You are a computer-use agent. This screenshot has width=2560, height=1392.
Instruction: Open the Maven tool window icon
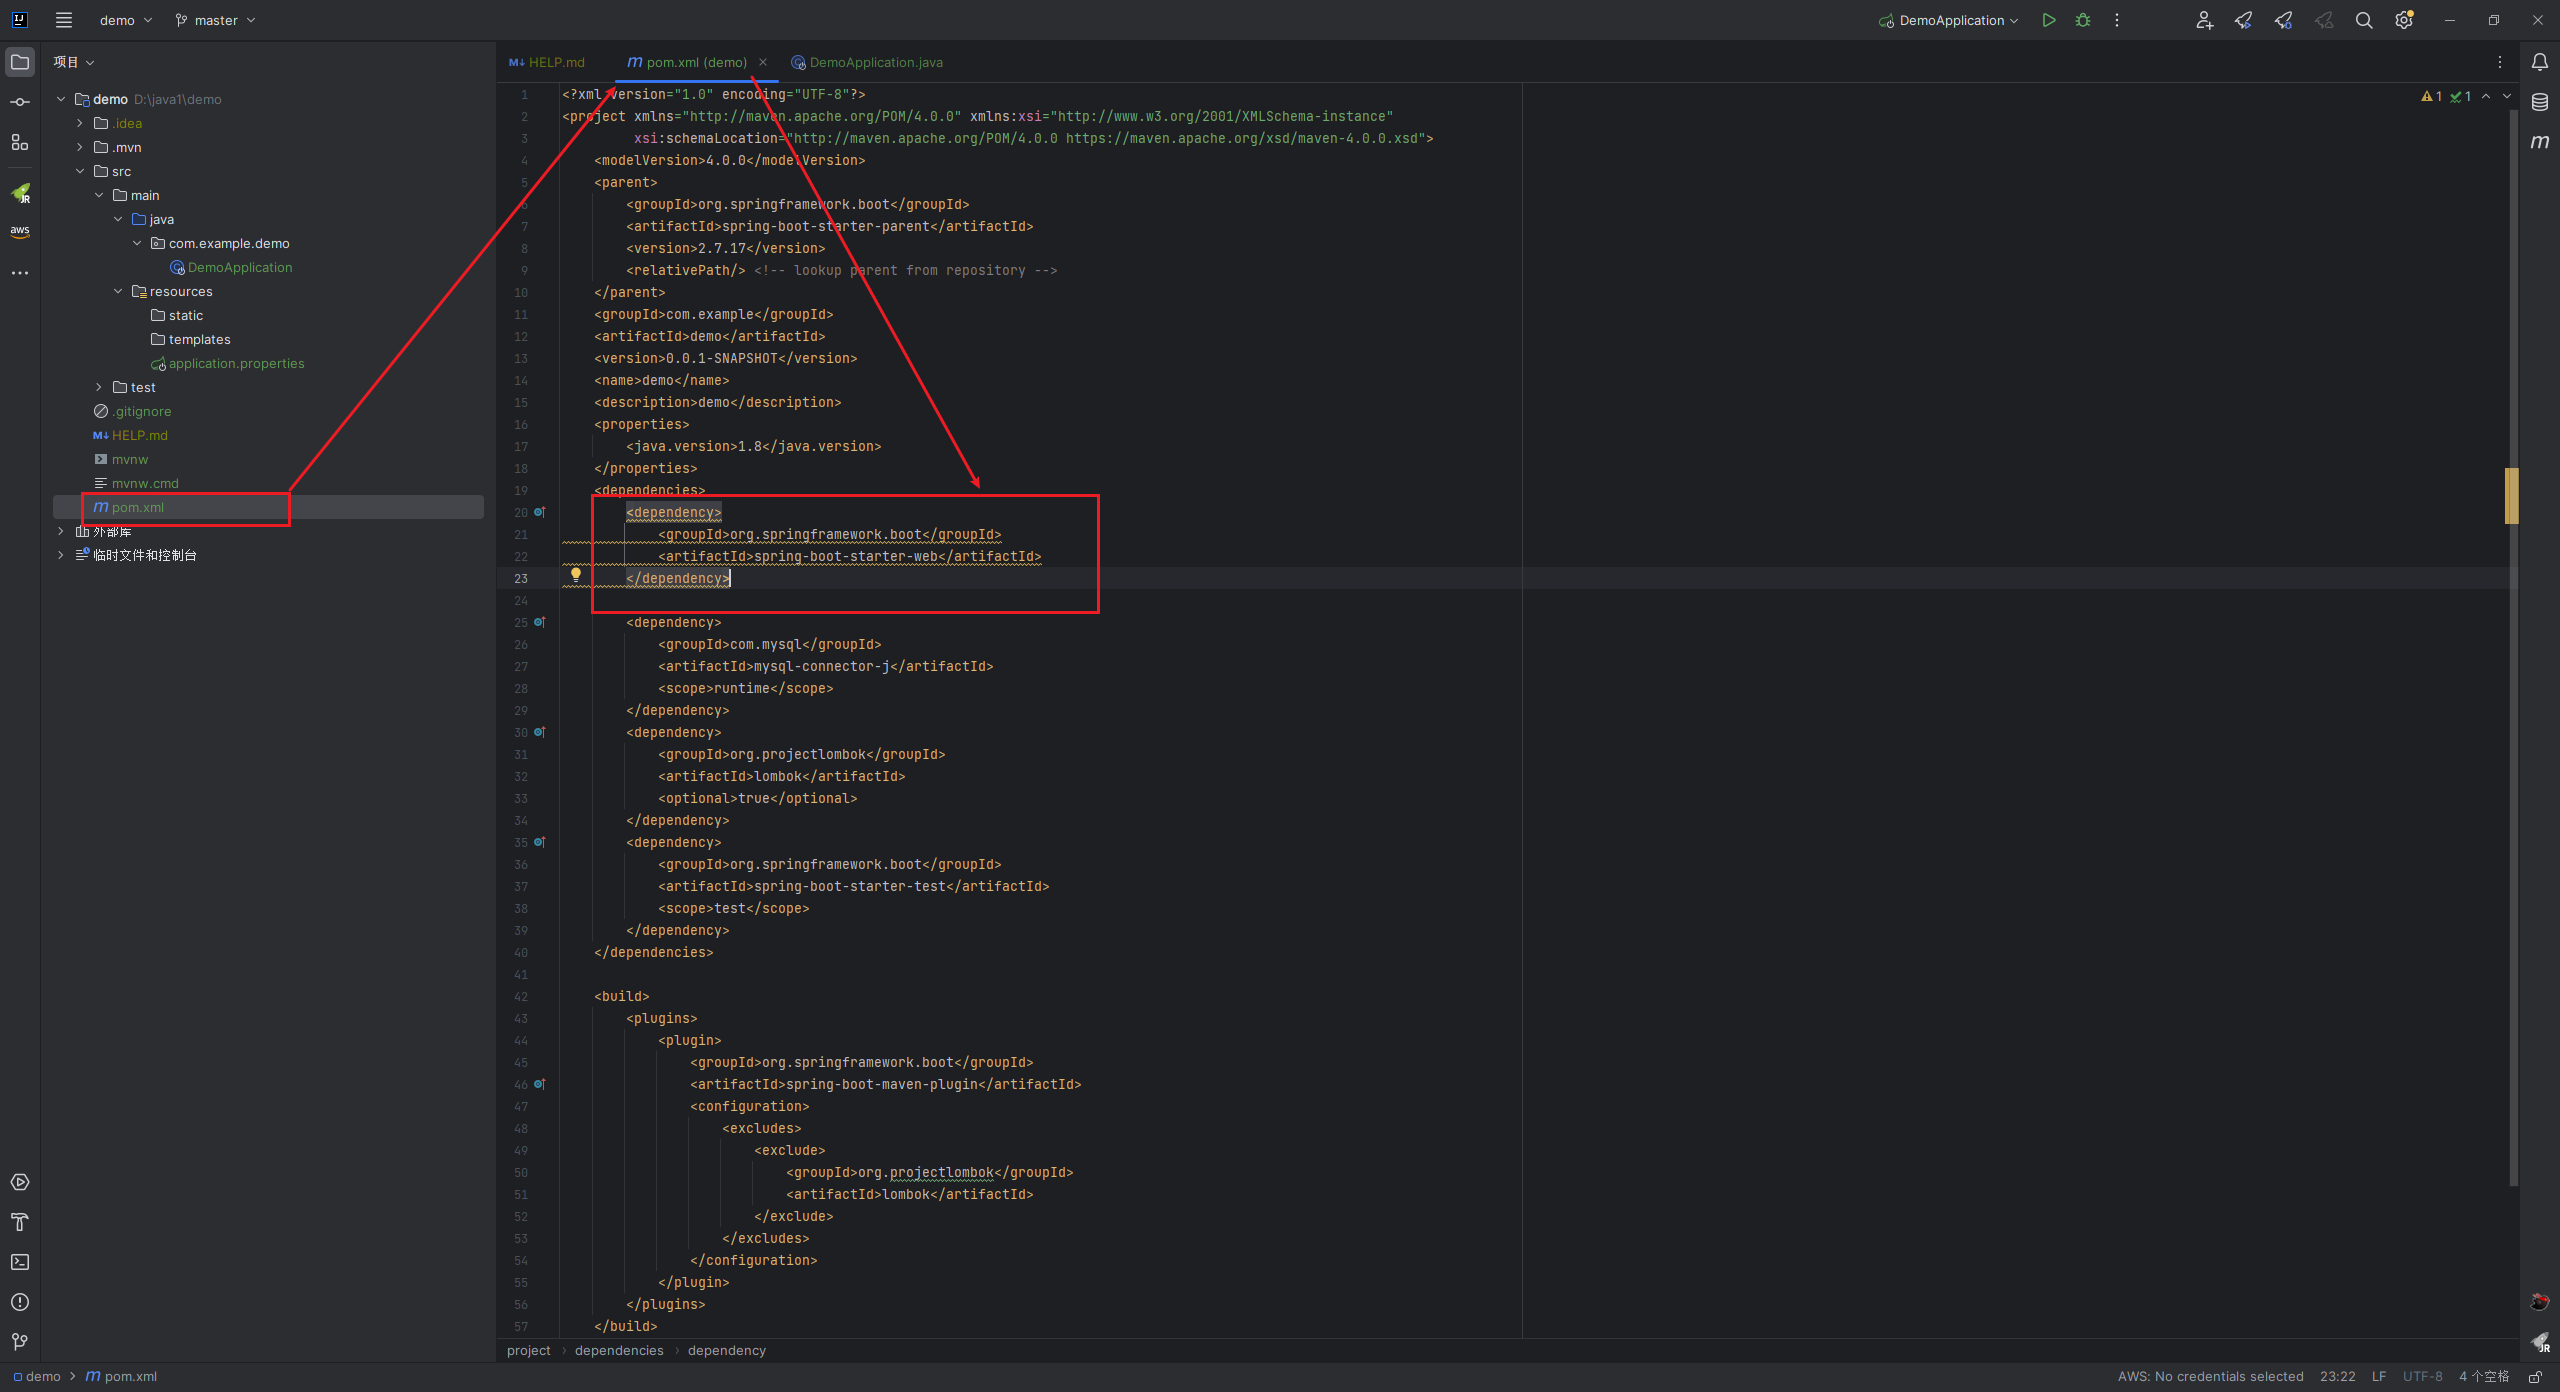[x=2540, y=142]
